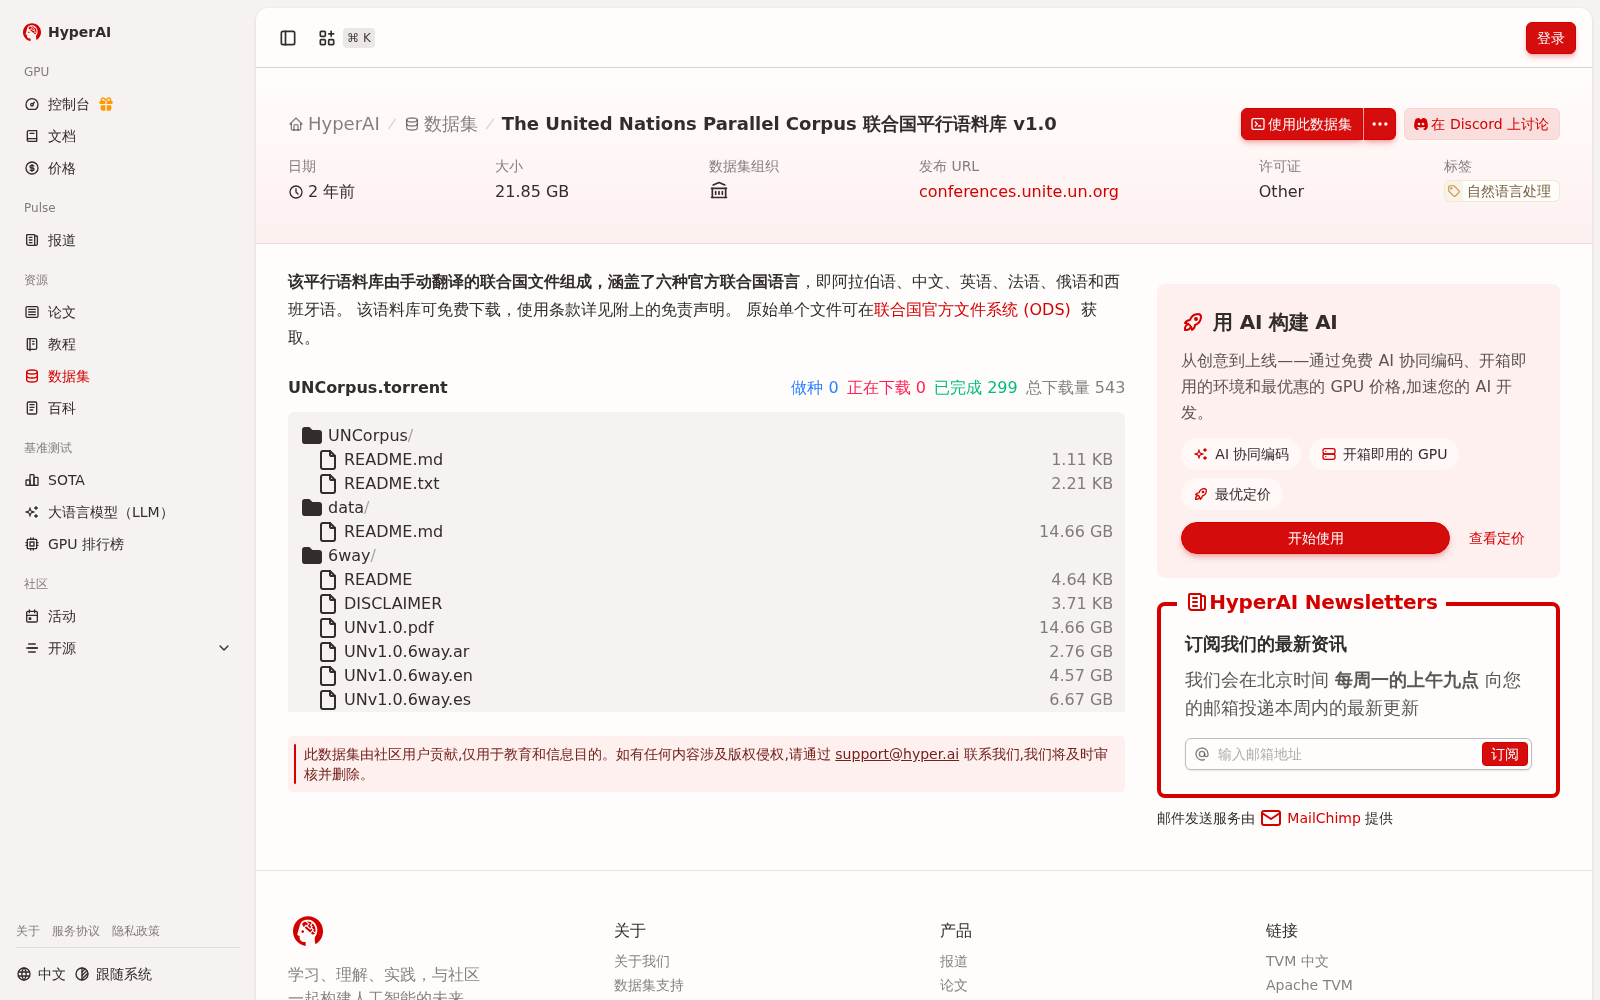Open MailChimp link

tap(1323, 818)
